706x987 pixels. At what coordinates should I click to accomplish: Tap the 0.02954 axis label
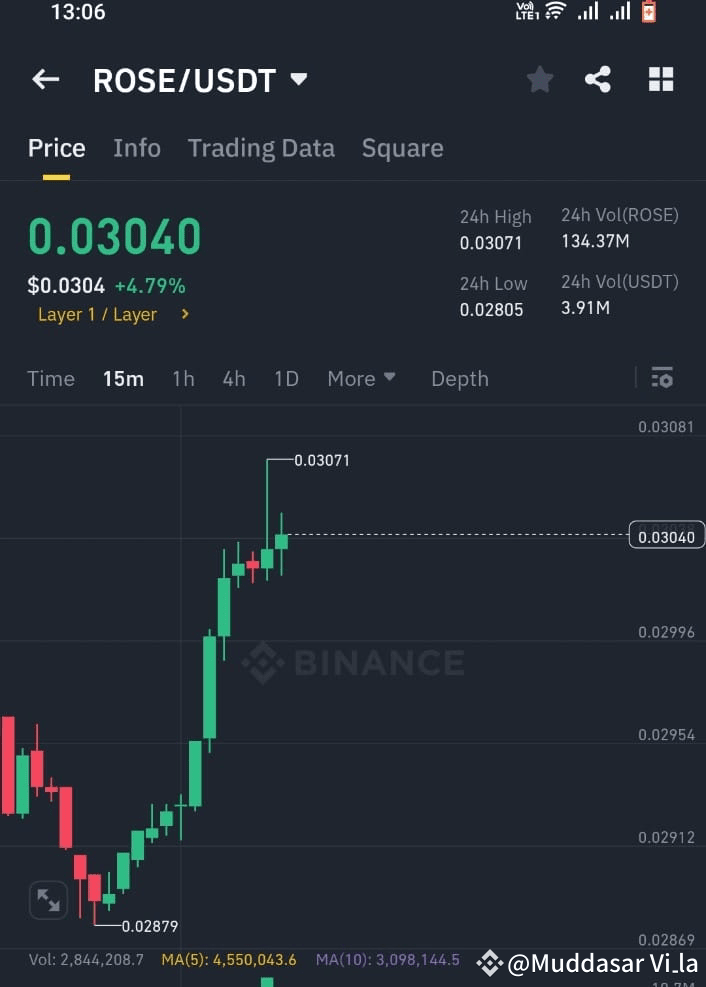pyautogui.click(x=666, y=735)
